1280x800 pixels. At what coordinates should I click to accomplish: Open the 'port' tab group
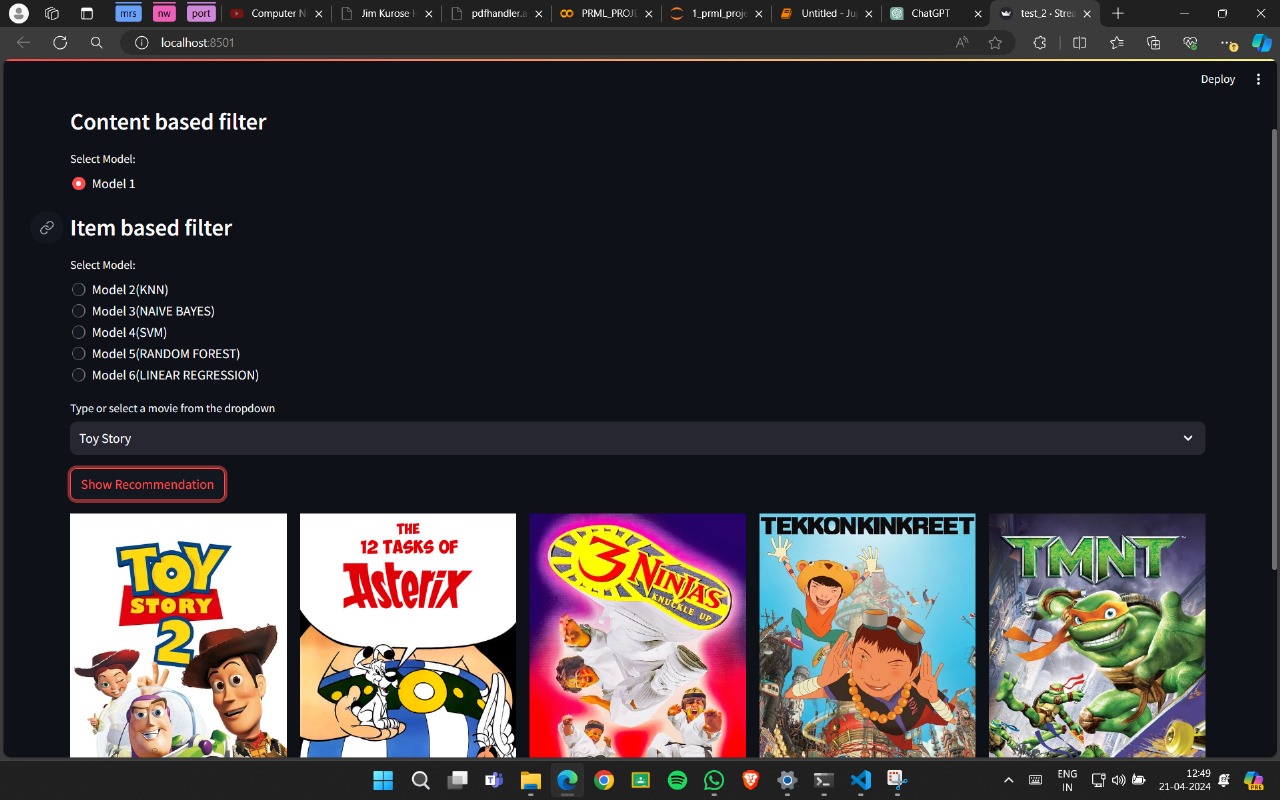(x=201, y=14)
